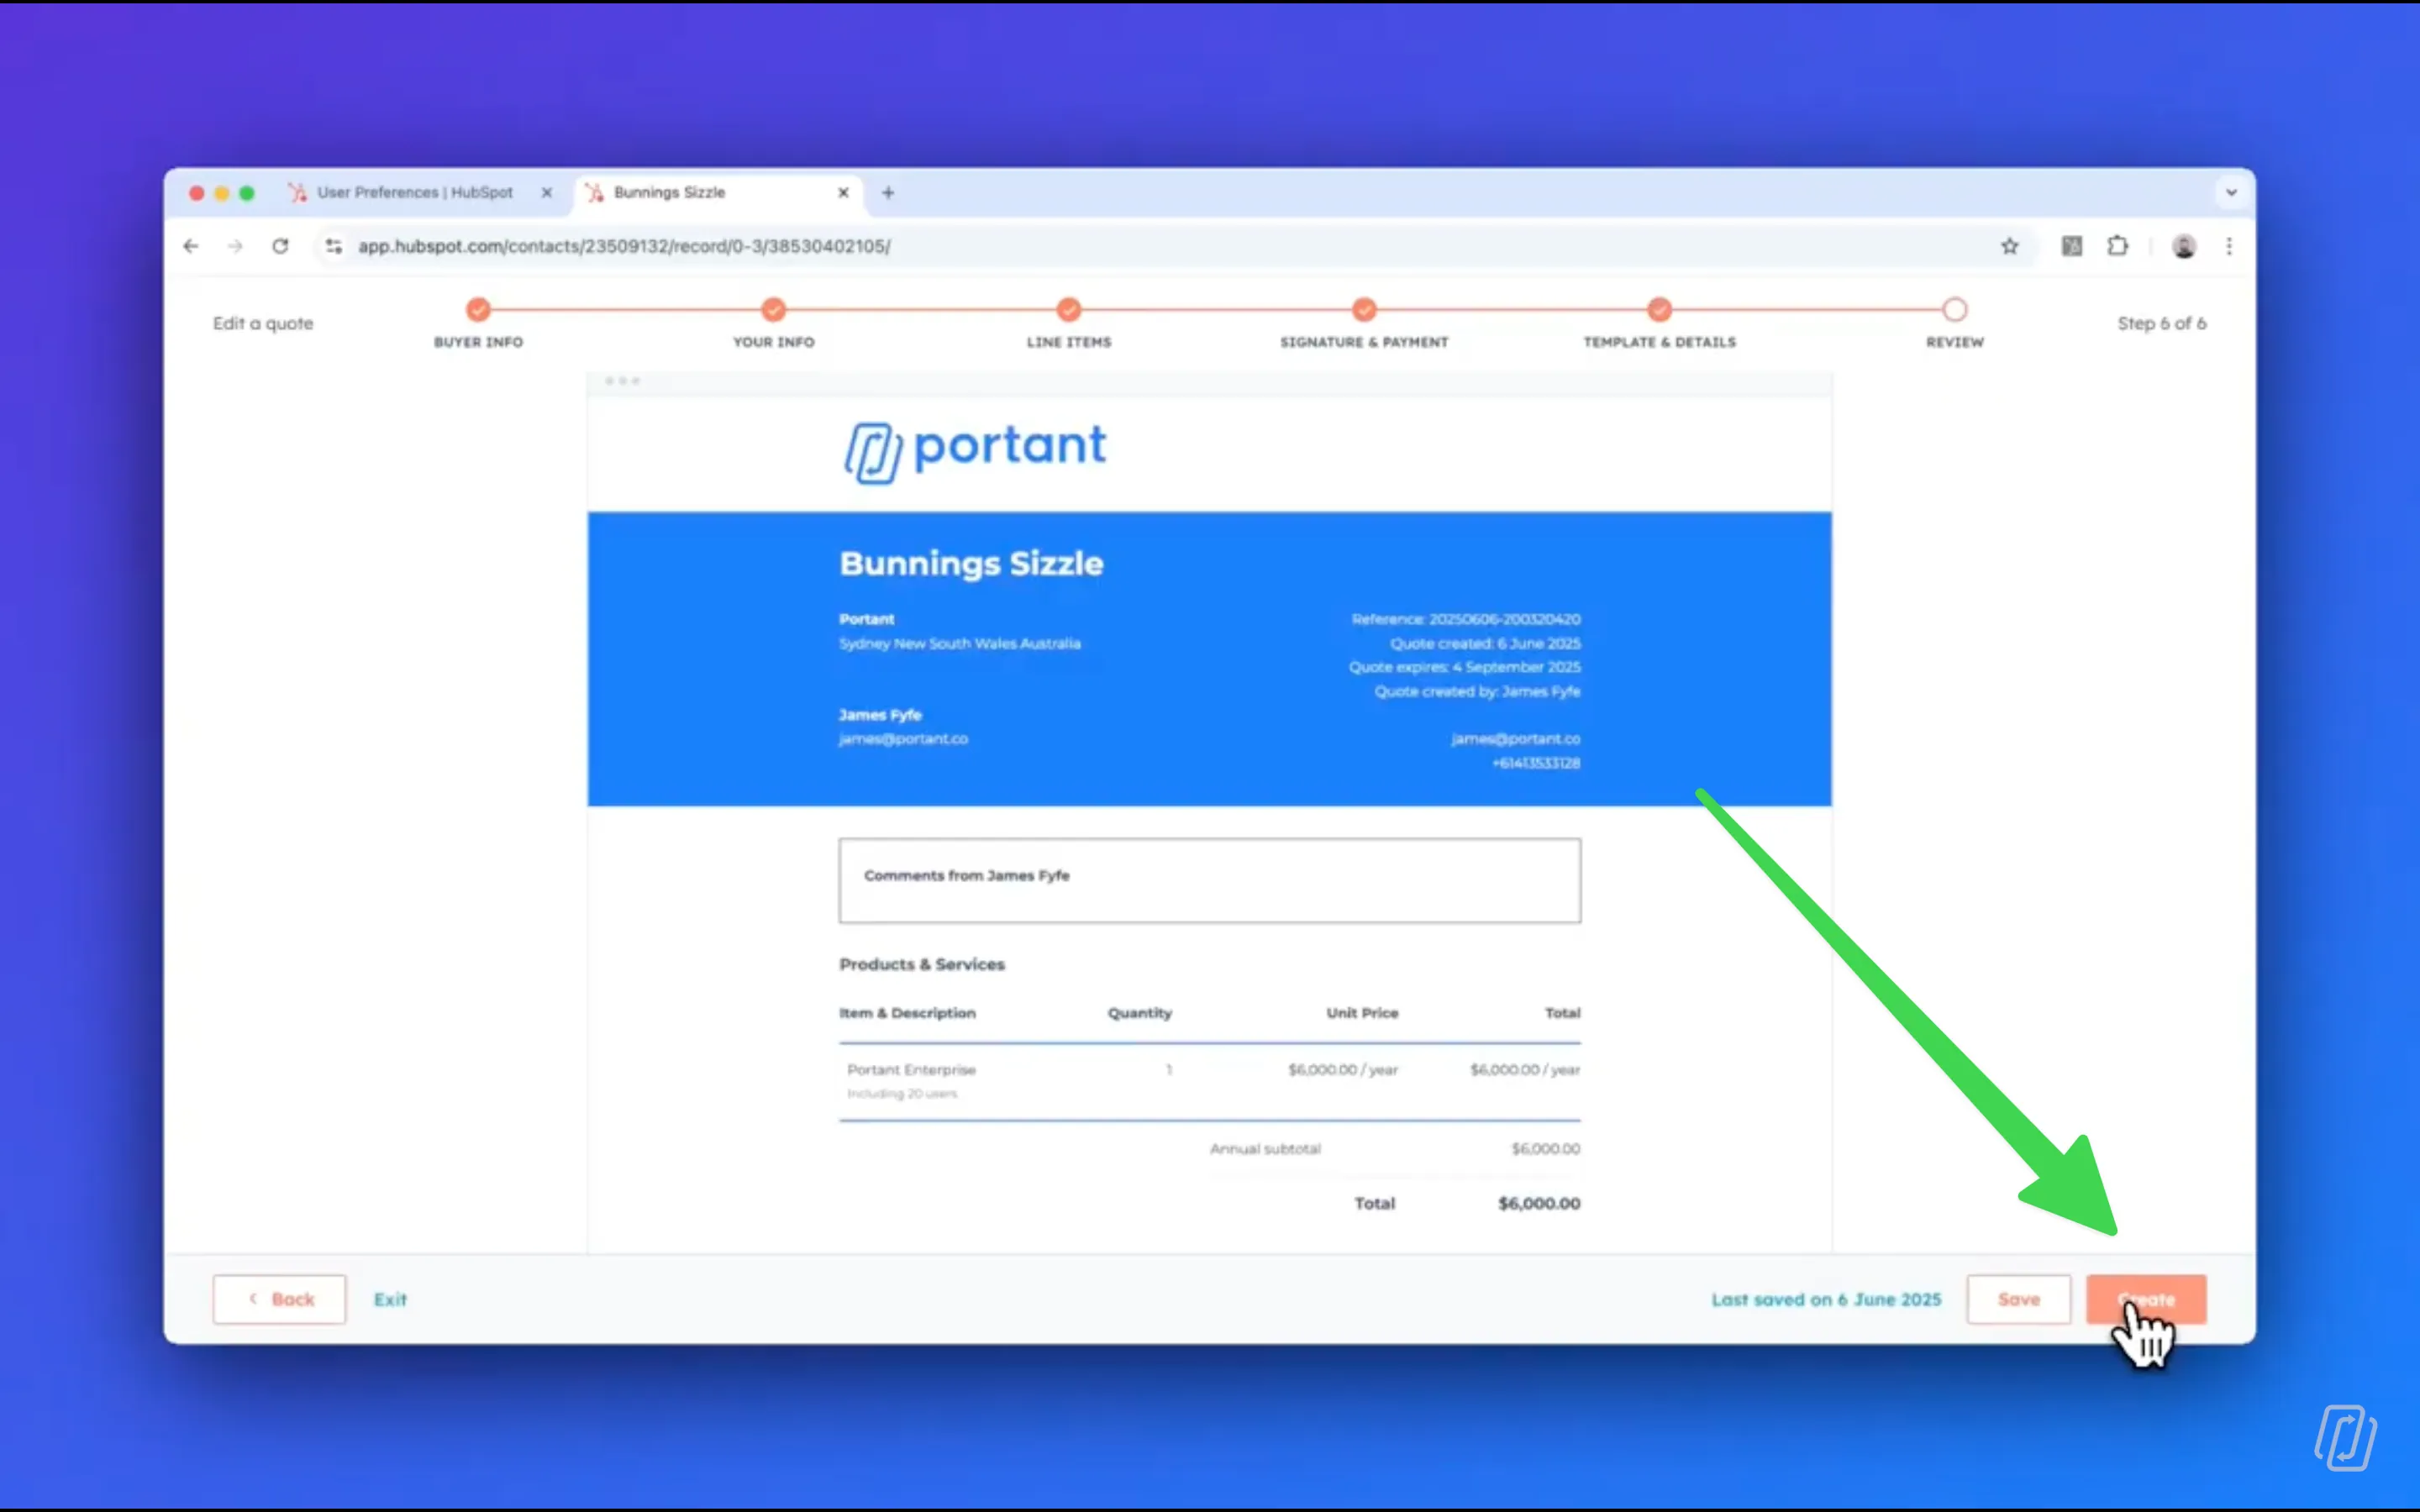Click Quote expires: 4 September 2025

pyautogui.click(x=1465, y=667)
